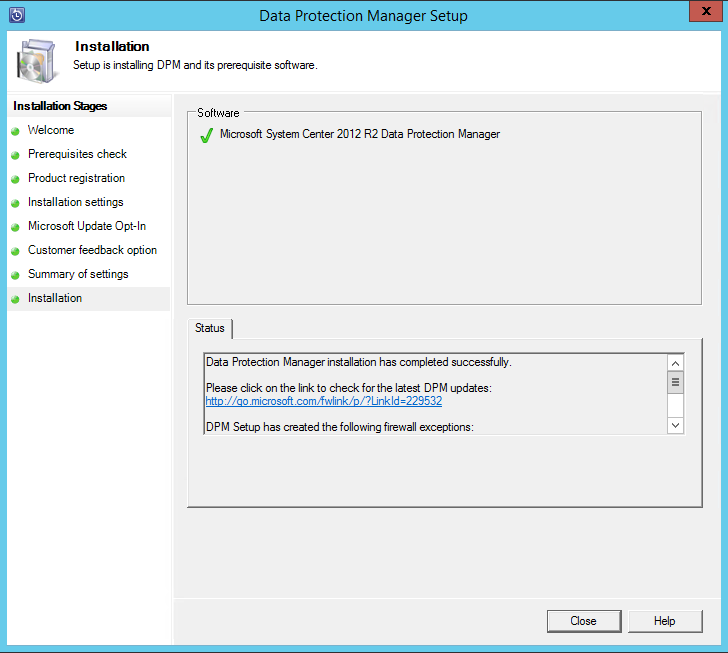
Task: Click the status box scroll up arrow
Action: pos(676,363)
